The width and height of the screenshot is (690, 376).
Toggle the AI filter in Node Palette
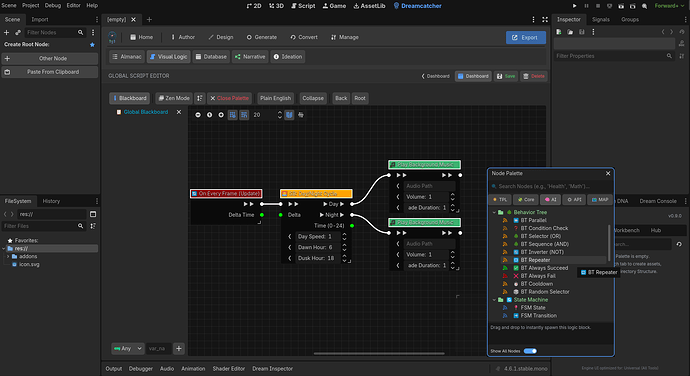click(x=551, y=199)
